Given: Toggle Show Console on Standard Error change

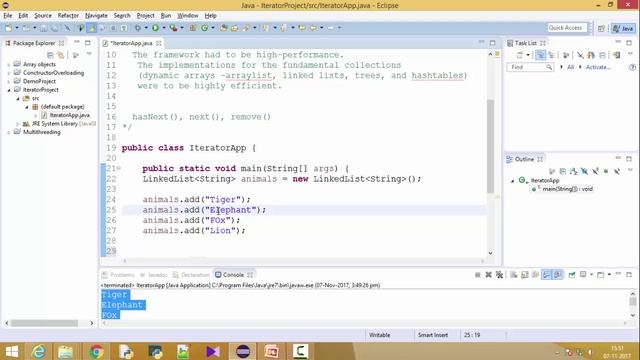Looking at the screenshot, I should pos(557,275).
